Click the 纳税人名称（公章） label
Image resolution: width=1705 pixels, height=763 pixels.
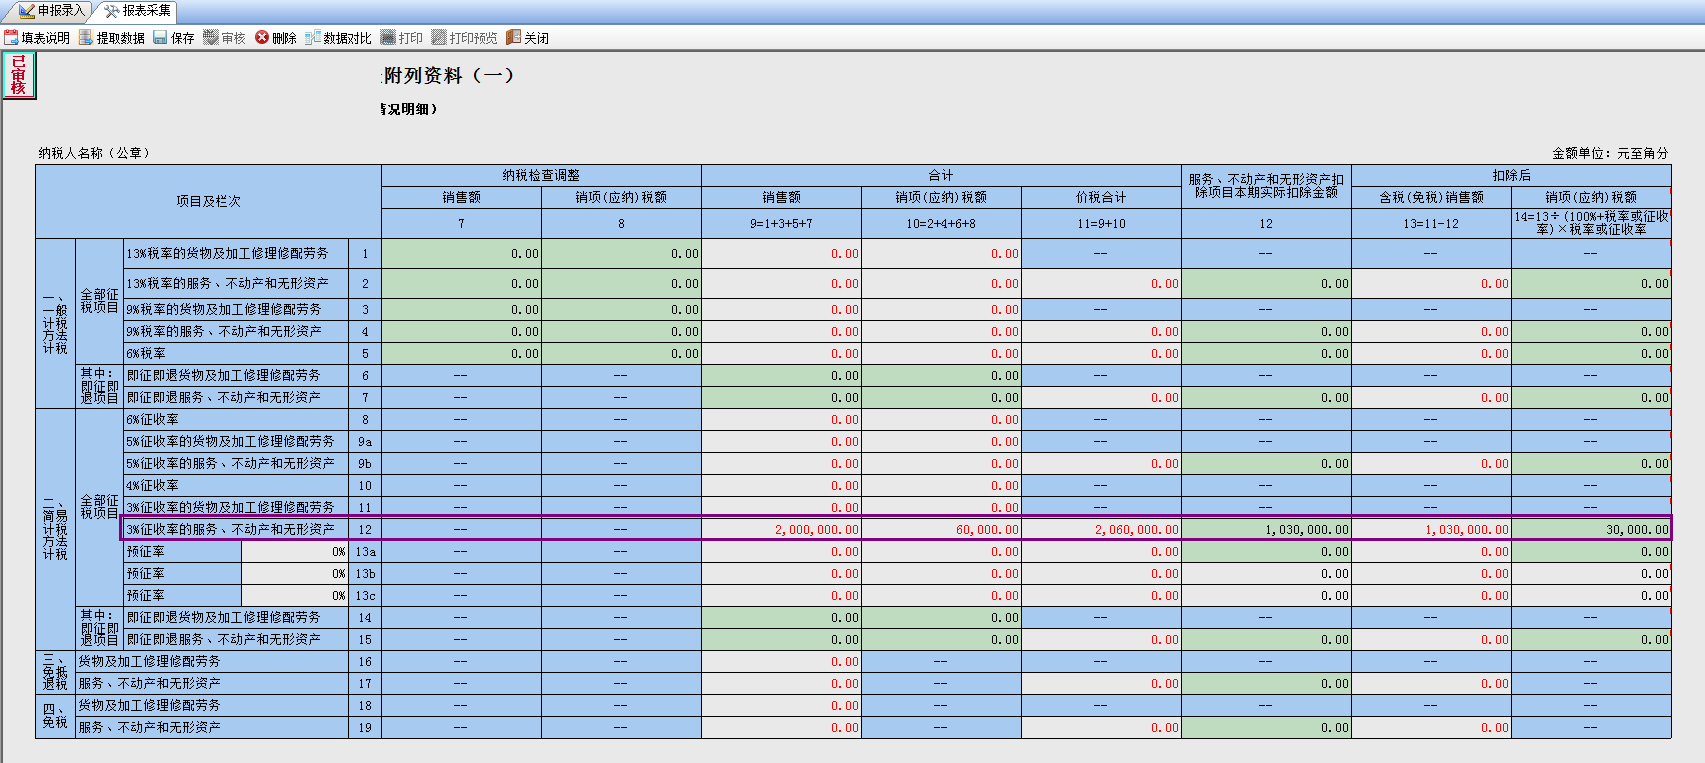coord(95,153)
